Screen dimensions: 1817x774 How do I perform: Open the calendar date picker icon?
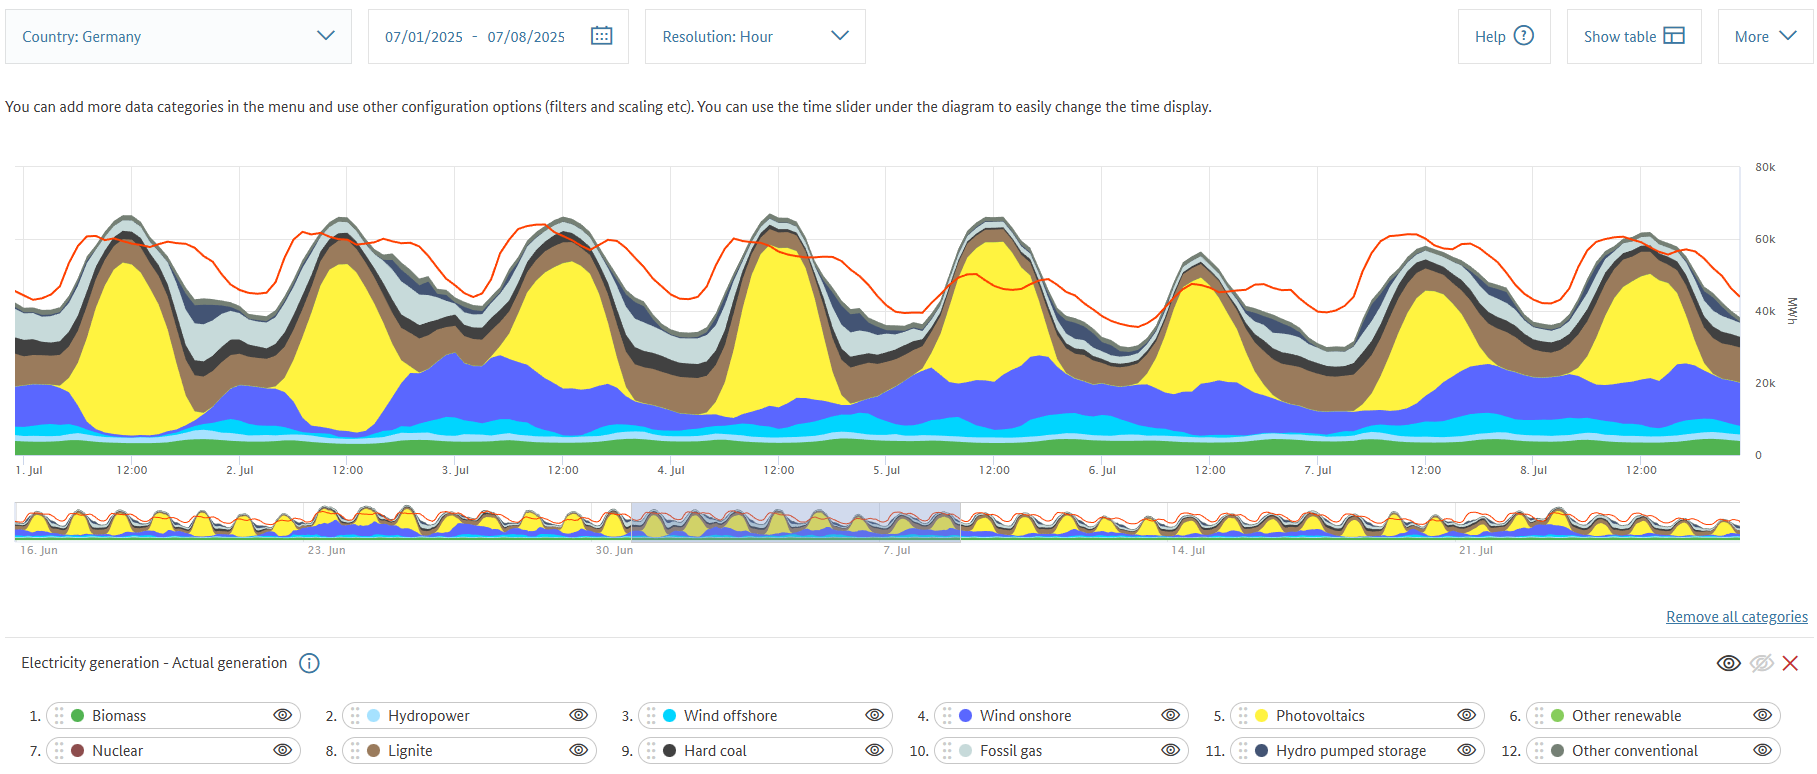click(601, 36)
